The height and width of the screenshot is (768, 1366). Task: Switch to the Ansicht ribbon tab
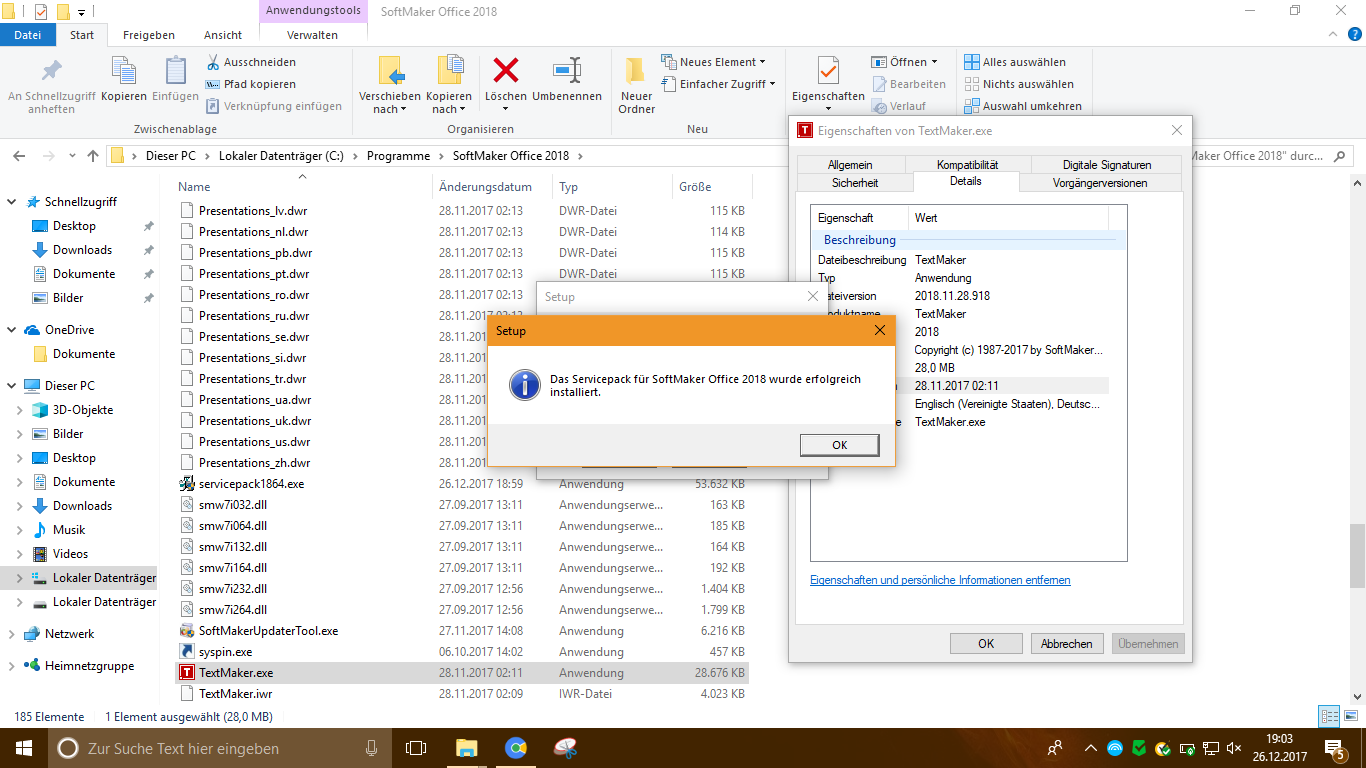223,35
